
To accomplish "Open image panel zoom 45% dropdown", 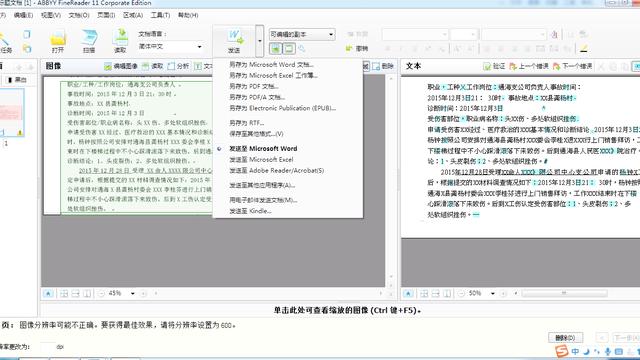I will coord(132,293).
